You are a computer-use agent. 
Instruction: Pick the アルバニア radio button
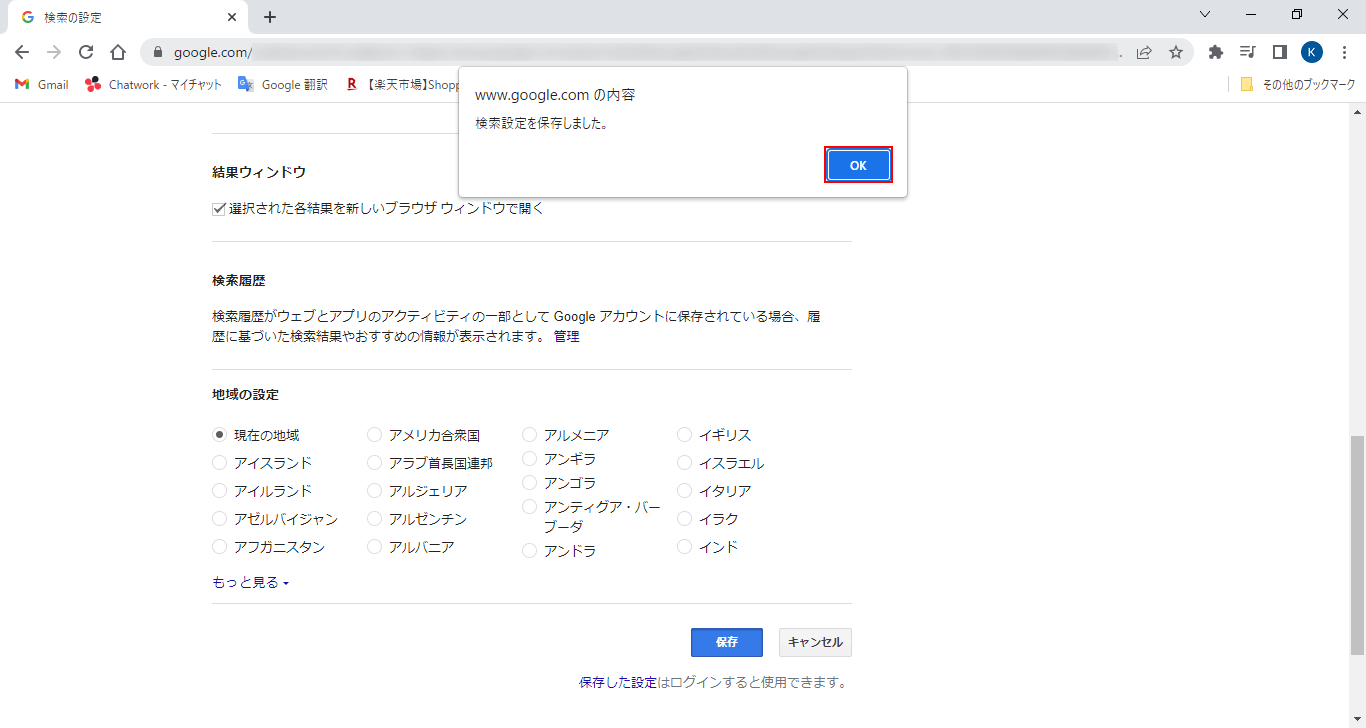pyautogui.click(x=374, y=547)
